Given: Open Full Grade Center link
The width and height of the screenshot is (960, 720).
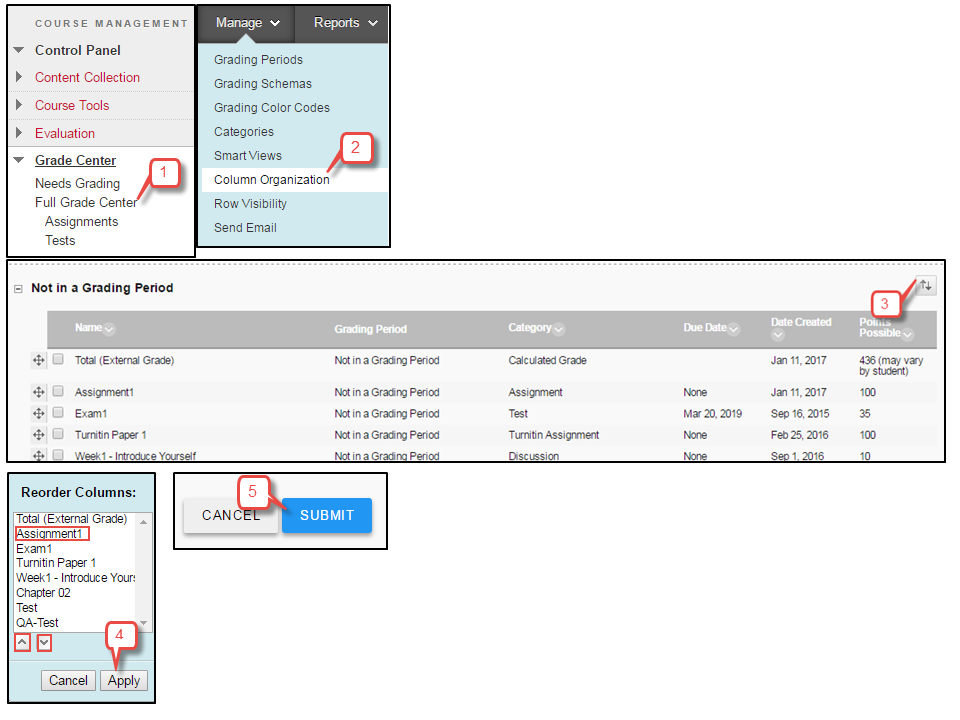Looking at the screenshot, I should (x=86, y=203).
